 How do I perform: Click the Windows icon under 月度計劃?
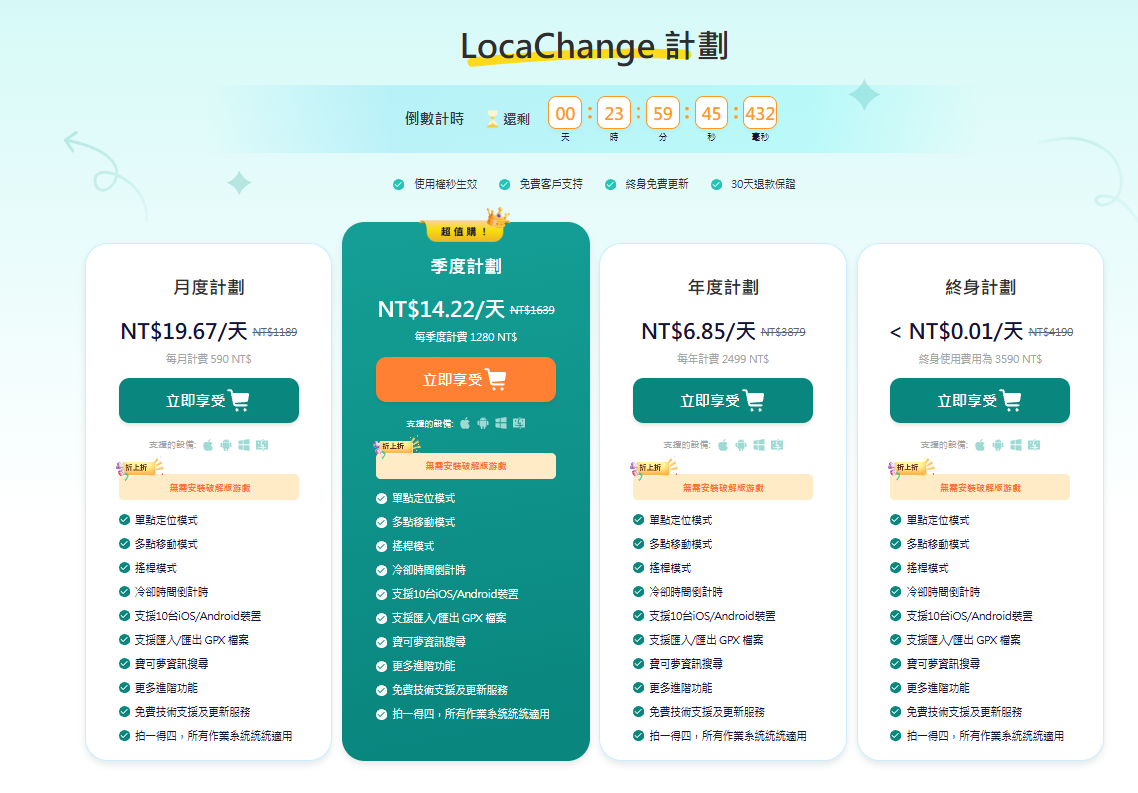click(x=244, y=445)
